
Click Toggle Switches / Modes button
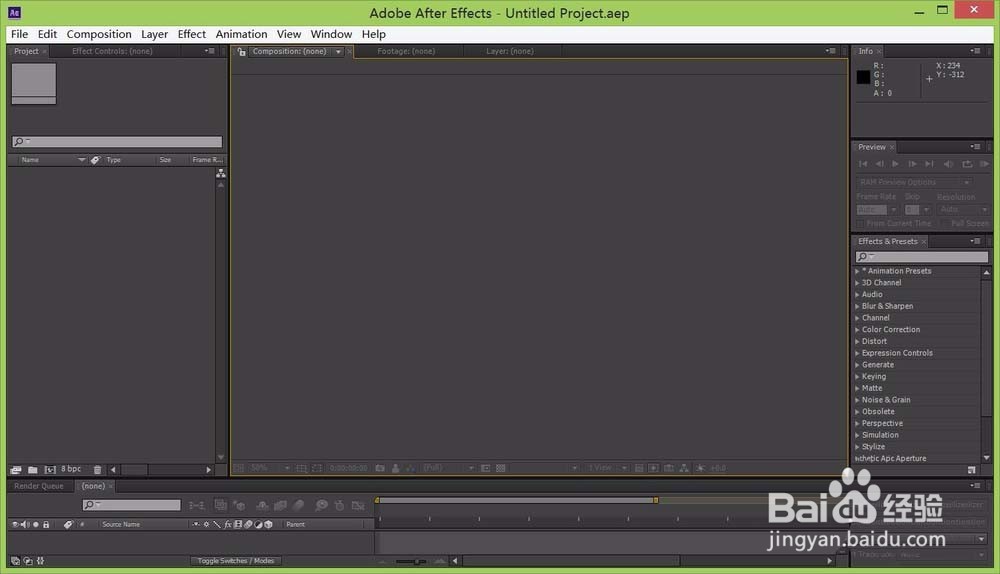[x=235, y=561]
